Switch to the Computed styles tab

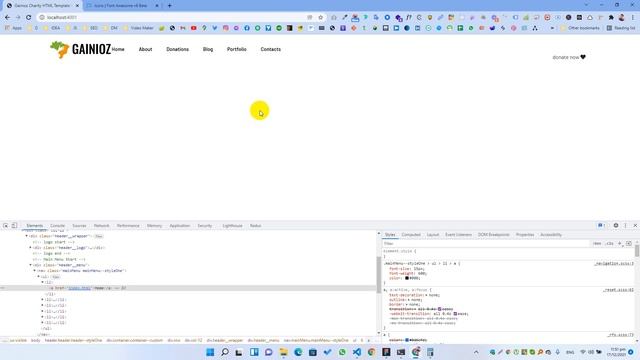coord(411,235)
